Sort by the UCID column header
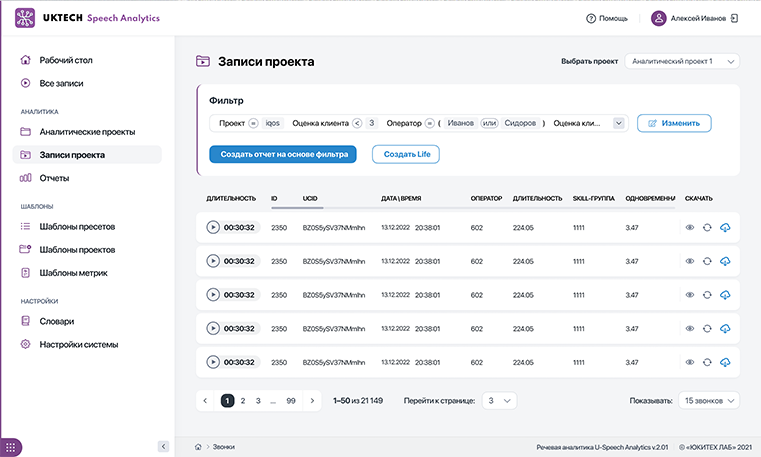The width and height of the screenshot is (761, 457). click(x=310, y=198)
